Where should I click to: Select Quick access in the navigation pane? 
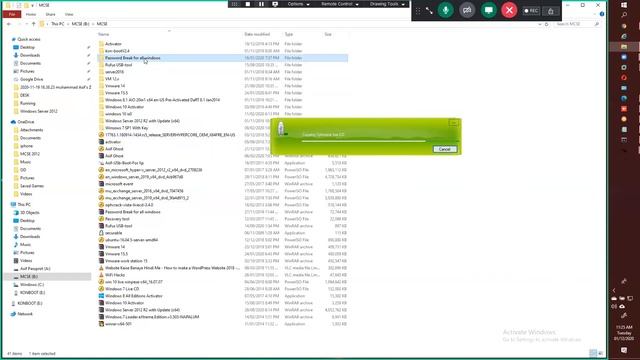29,39
